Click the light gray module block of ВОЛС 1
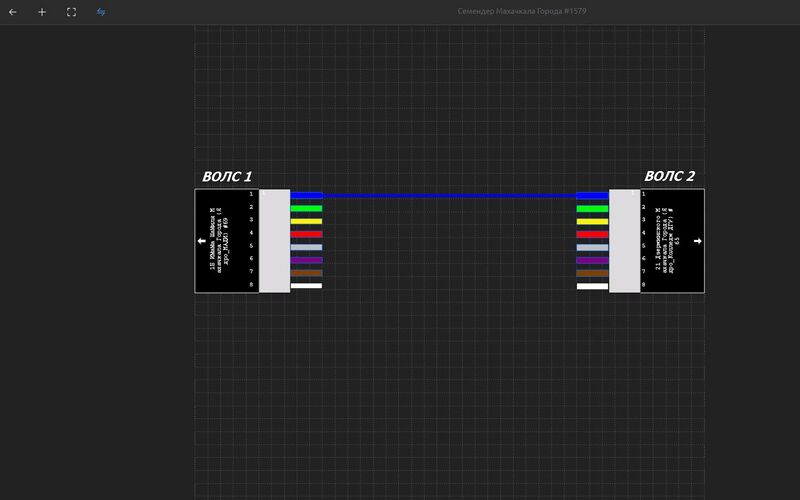Viewport: 800px width, 500px height. [274, 241]
